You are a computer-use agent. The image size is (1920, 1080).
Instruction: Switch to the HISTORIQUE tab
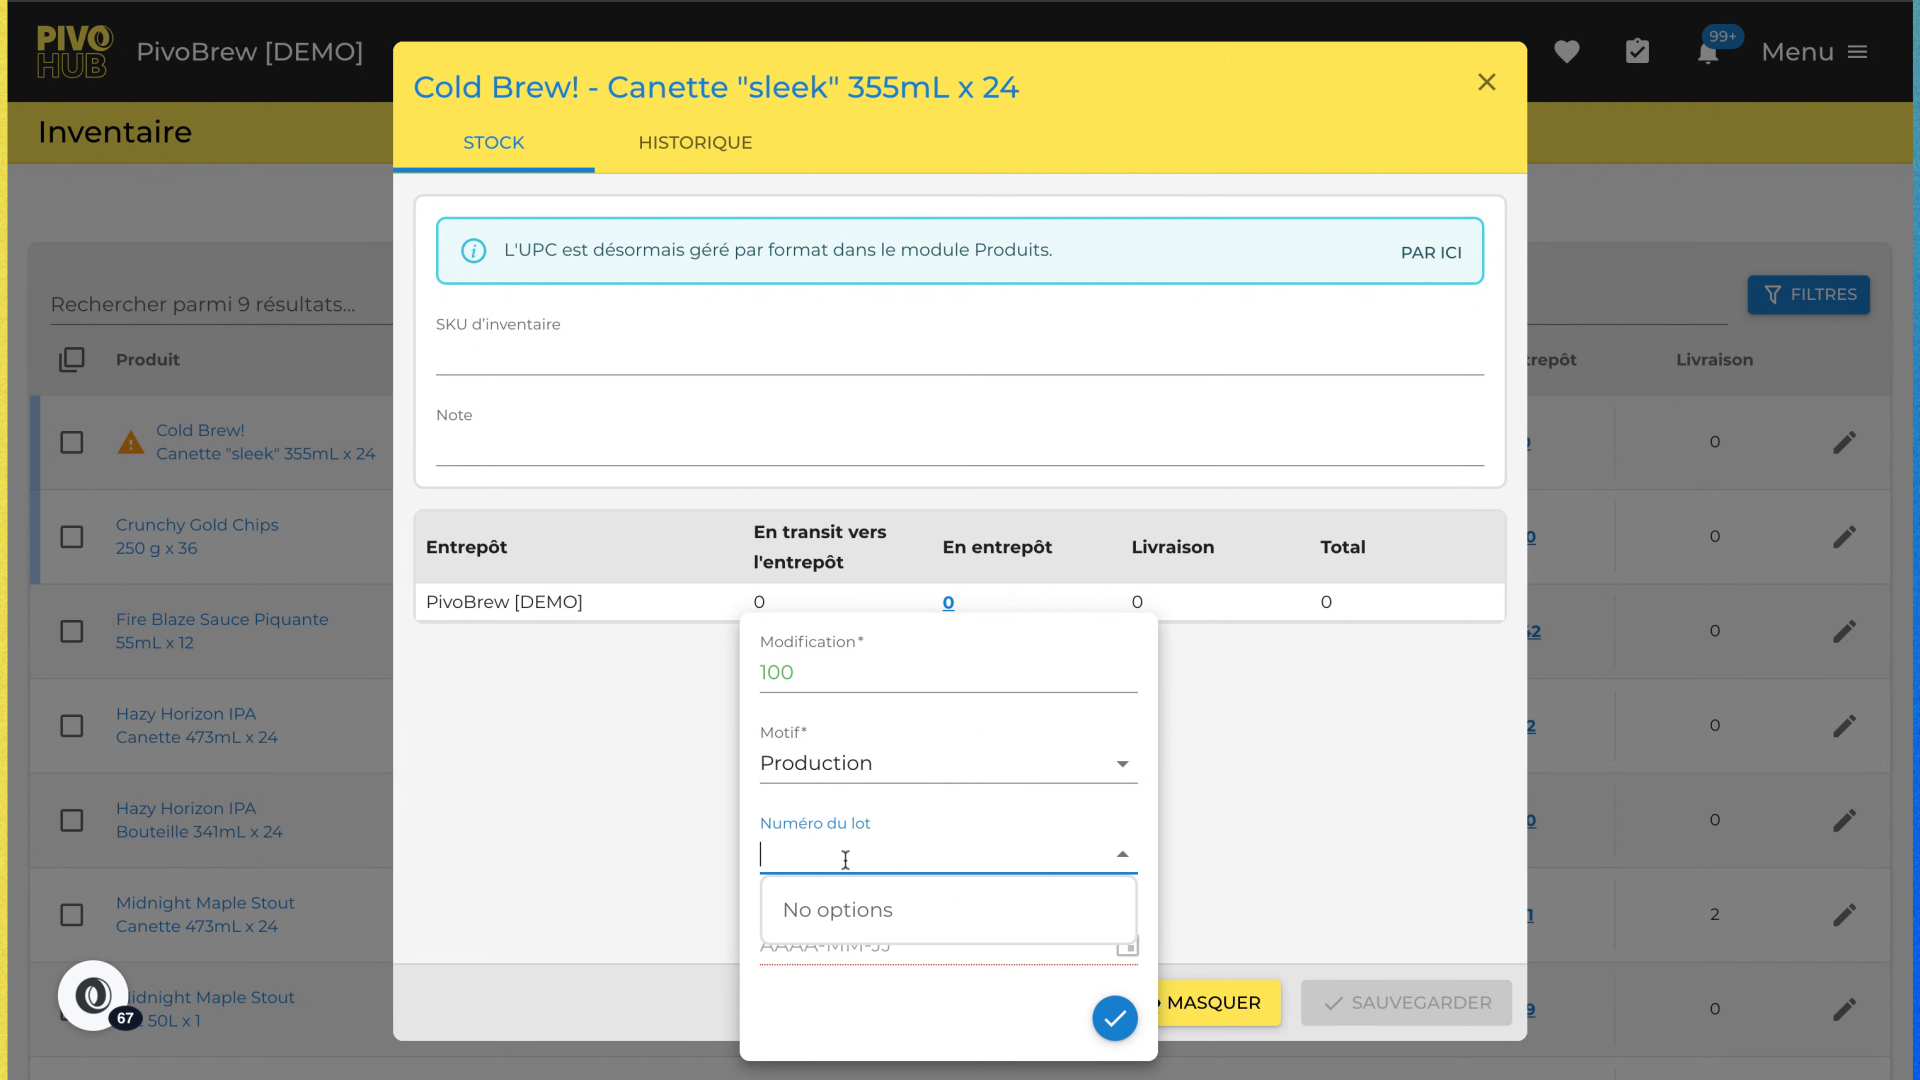coord(695,143)
